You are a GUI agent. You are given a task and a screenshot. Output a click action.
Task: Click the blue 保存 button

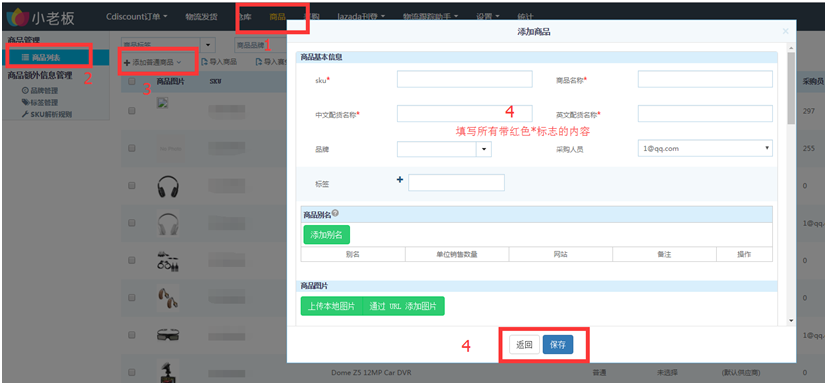click(x=557, y=345)
